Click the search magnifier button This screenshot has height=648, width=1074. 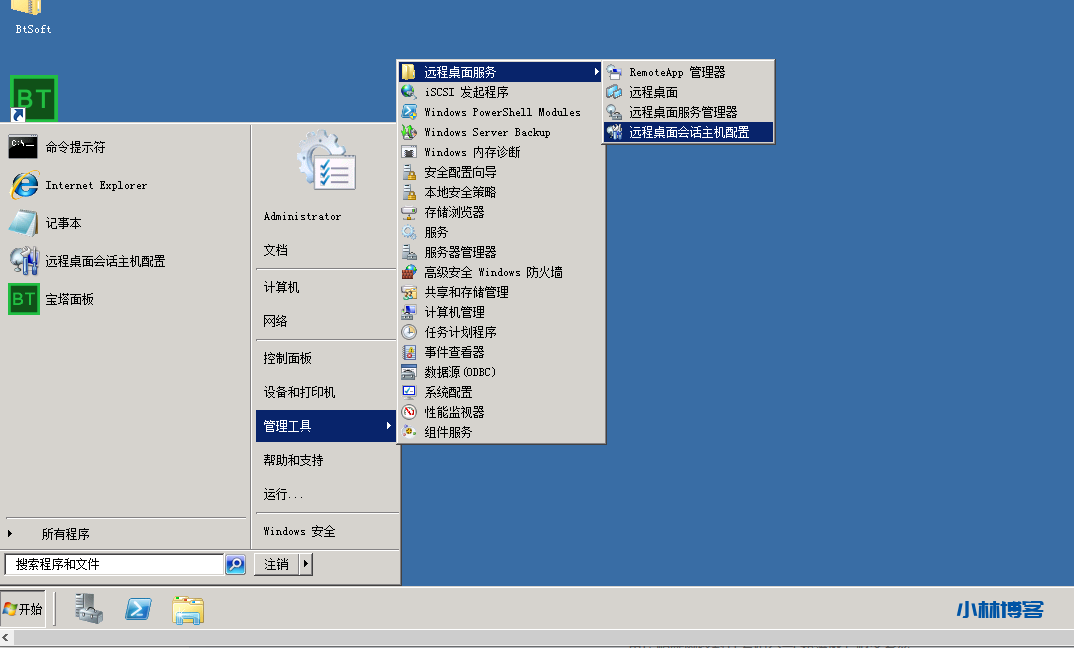pyautogui.click(x=235, y=565)
